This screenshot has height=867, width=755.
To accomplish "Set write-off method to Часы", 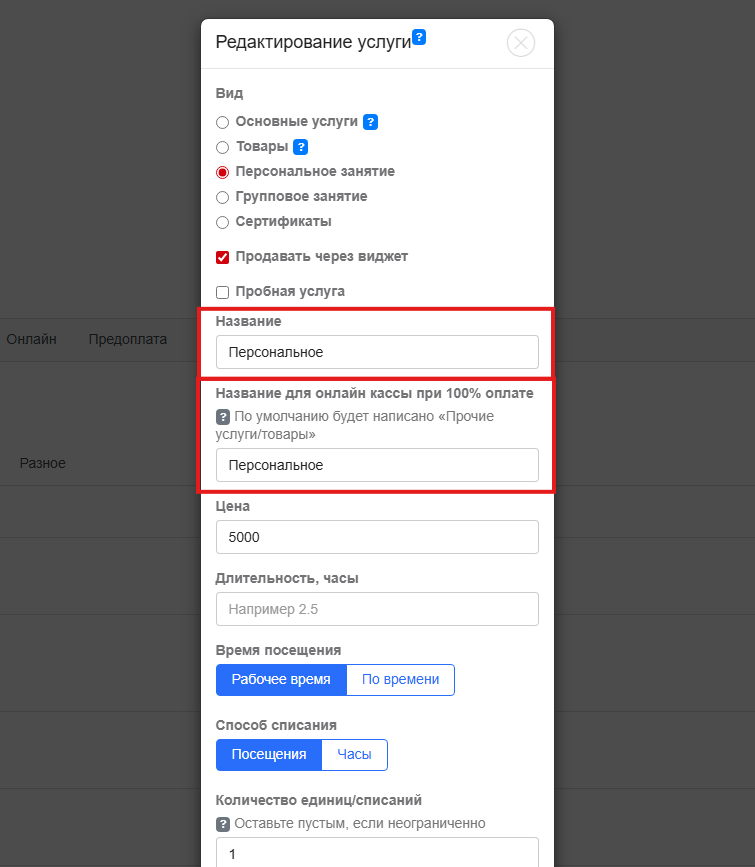I will [x=354, y=755].
